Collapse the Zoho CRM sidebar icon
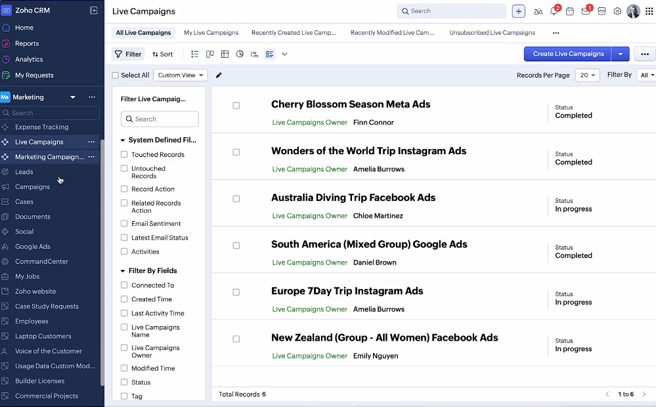656x407 pixels. pos(94,10)
